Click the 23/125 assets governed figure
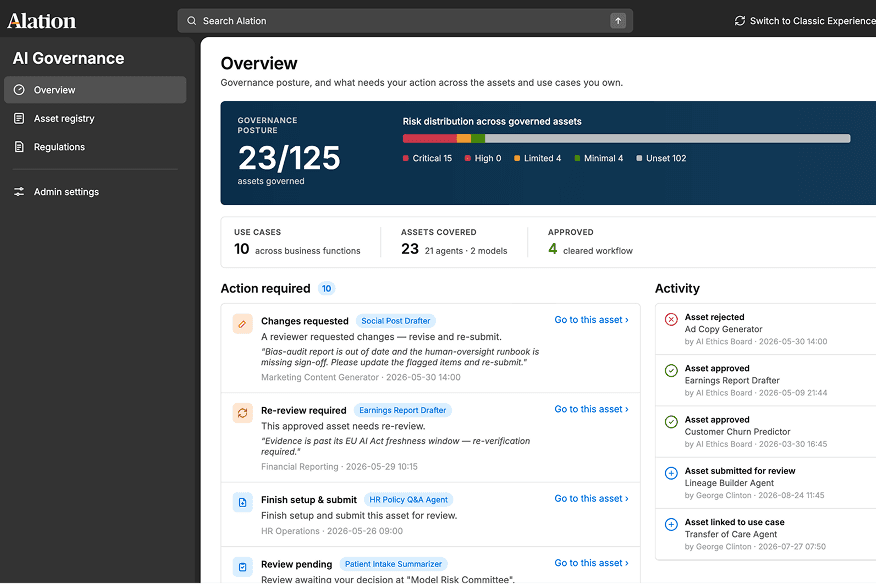The width and height of the screenshot is (876, 584). [289, 158]
